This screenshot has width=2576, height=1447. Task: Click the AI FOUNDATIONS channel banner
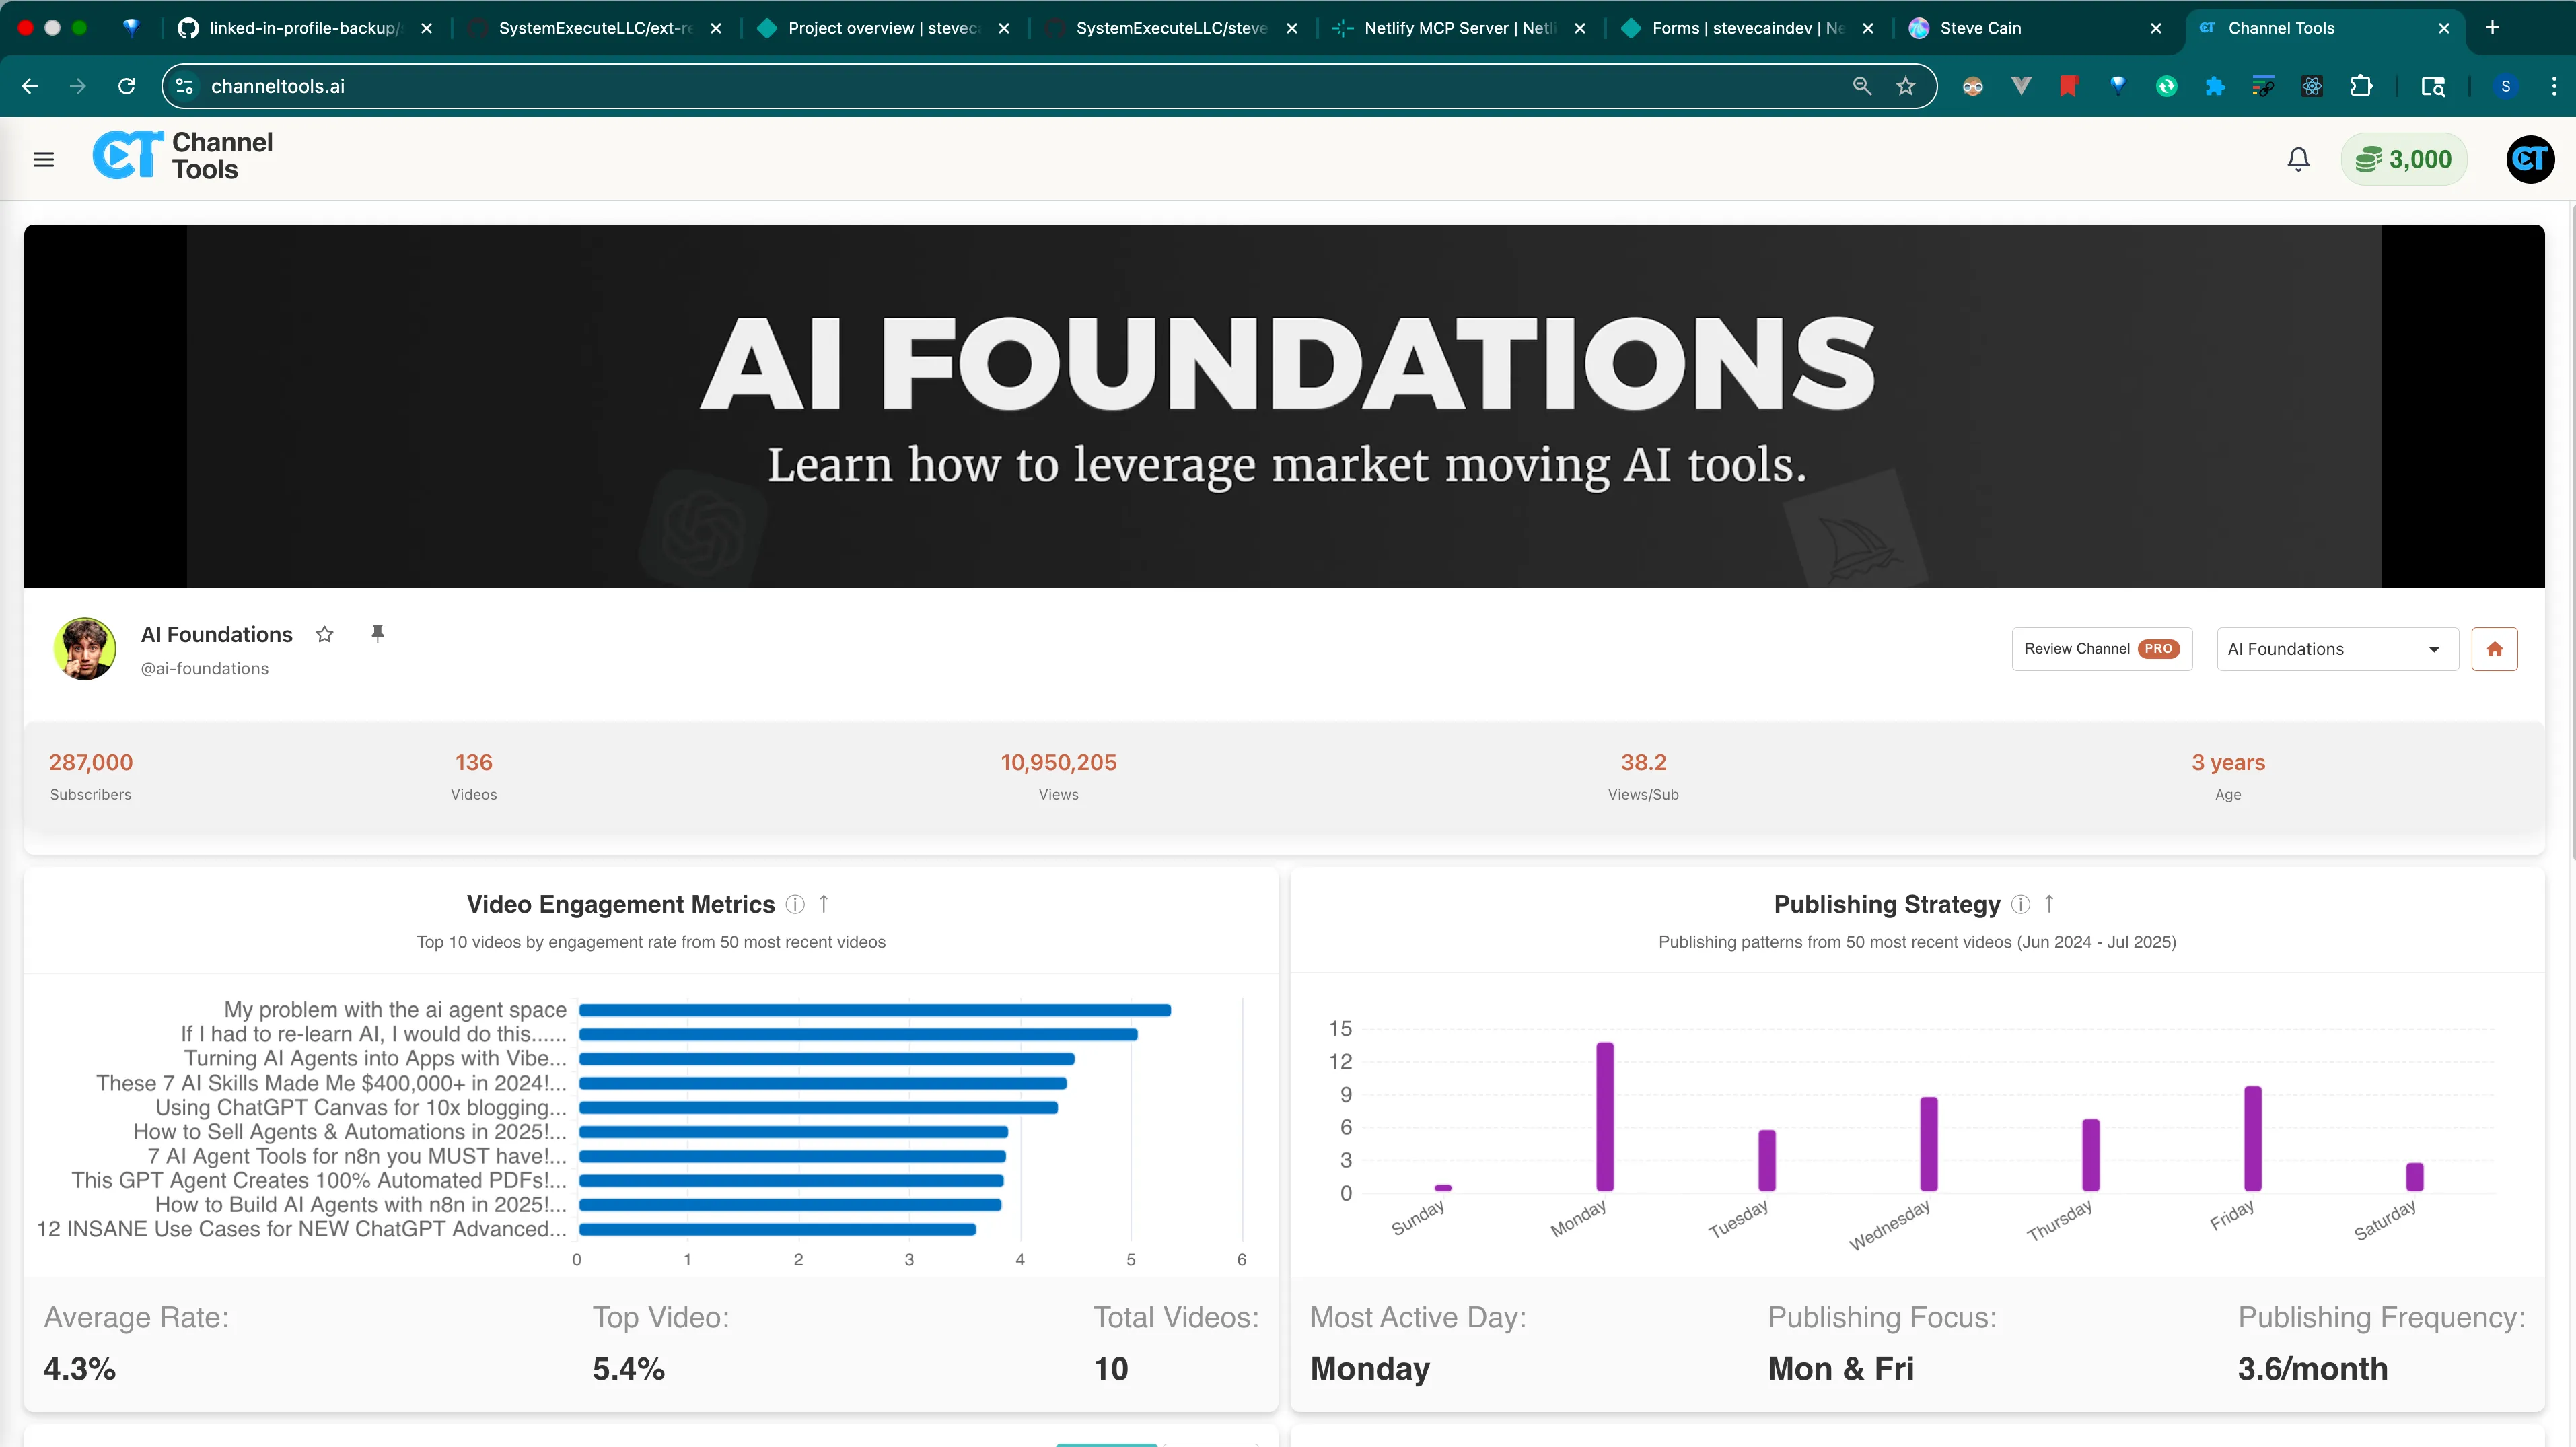click(1284, 406)
